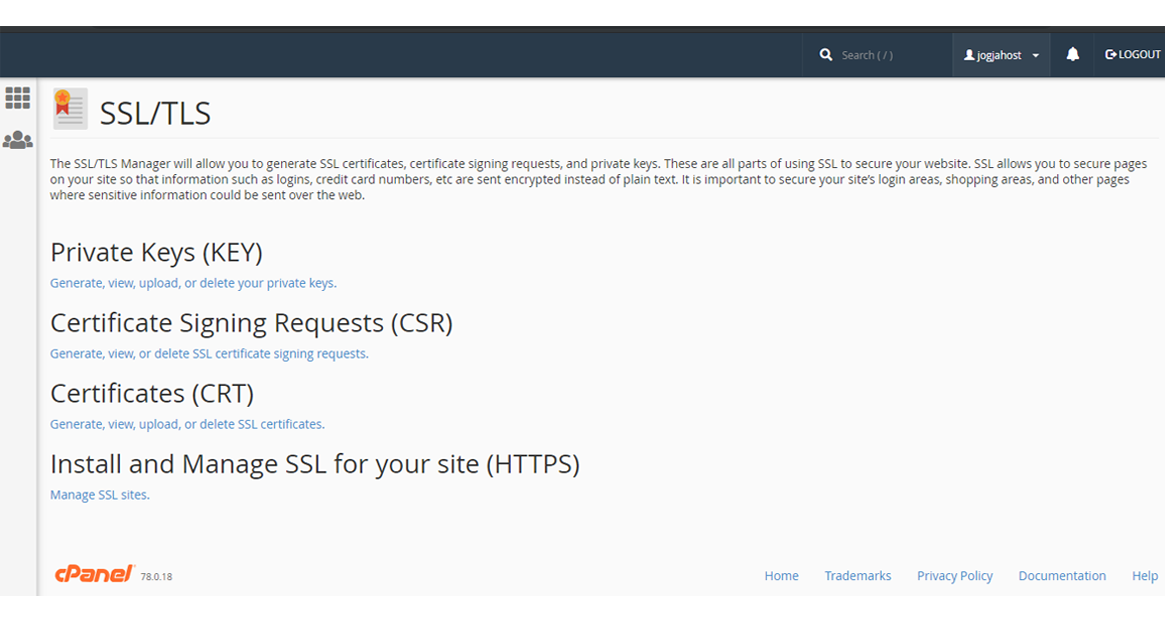Show notifications via the bell icon

coord(1072,55)
